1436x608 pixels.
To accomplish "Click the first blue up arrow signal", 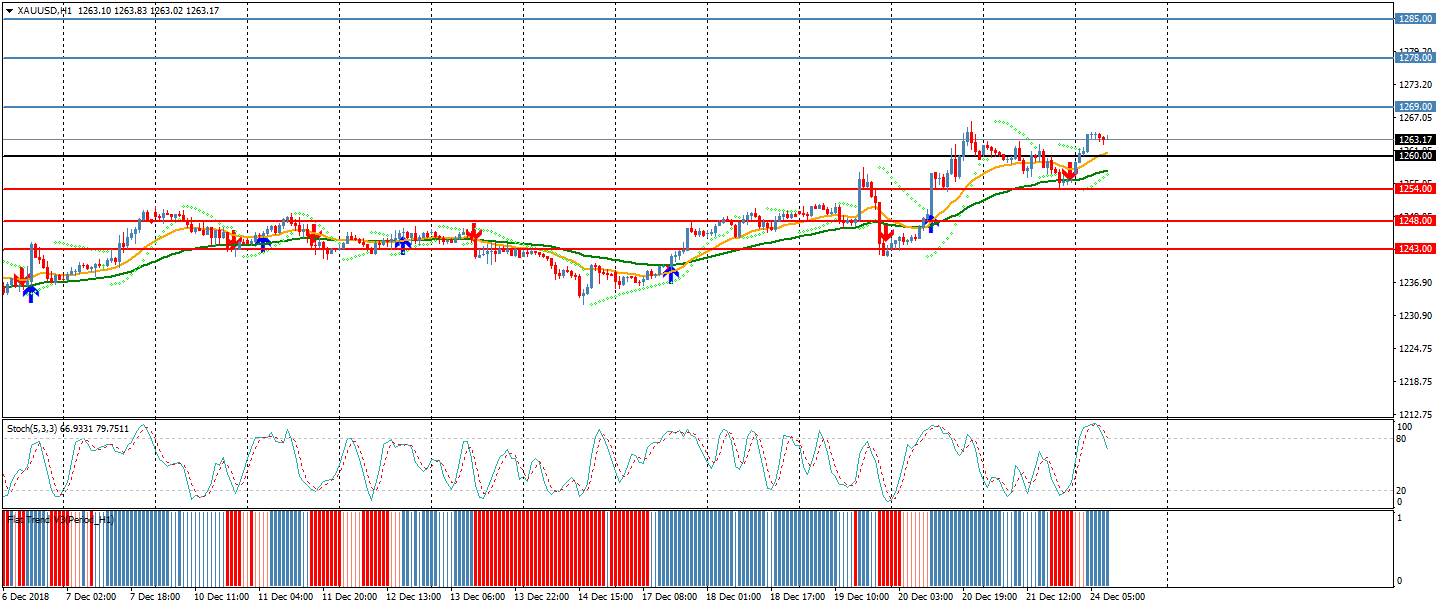I will coord(31,293).
